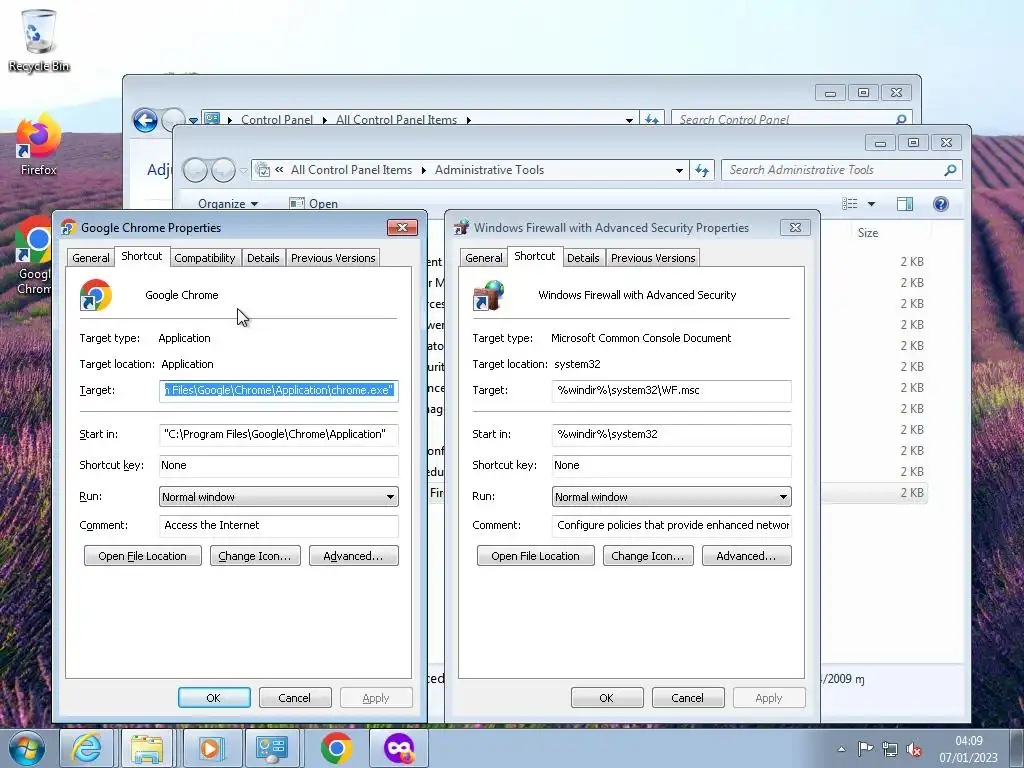Open Help via the question mark icon
The height and width of the screenshot is (768, 1024).
pos(940,204)
